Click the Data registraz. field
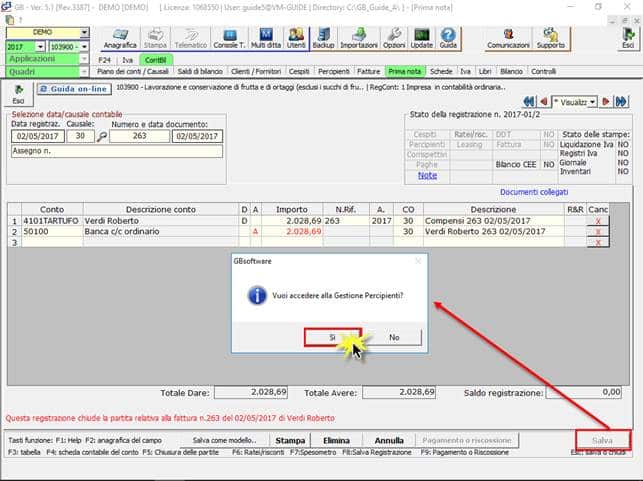Viewport: 643px width, 481px height. pyautogui.click(x=38, y=136)
